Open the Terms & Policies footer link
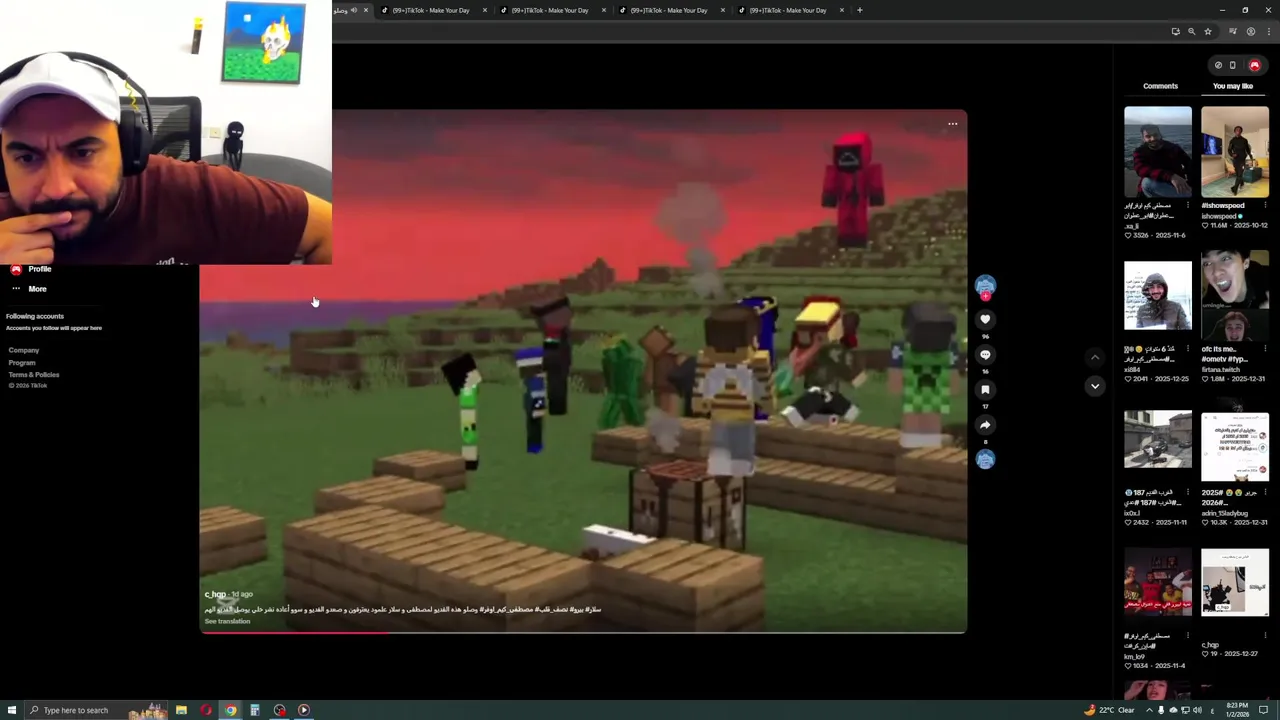 (x=34, y=374)
